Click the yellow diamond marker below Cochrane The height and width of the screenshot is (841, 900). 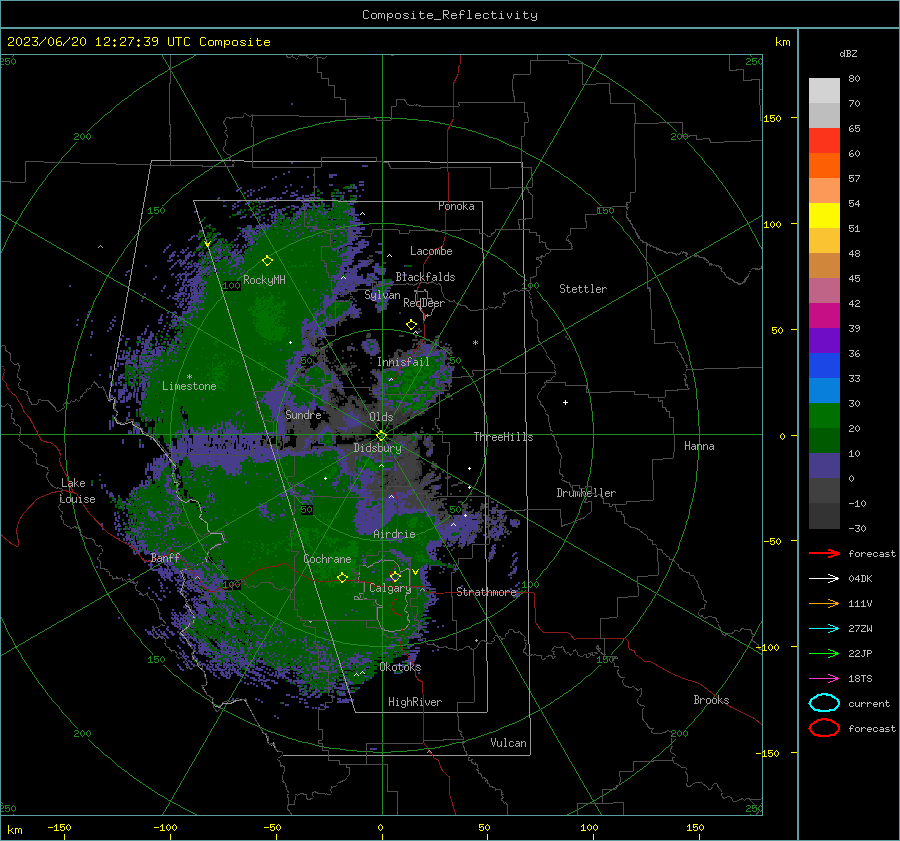(343, 577)
